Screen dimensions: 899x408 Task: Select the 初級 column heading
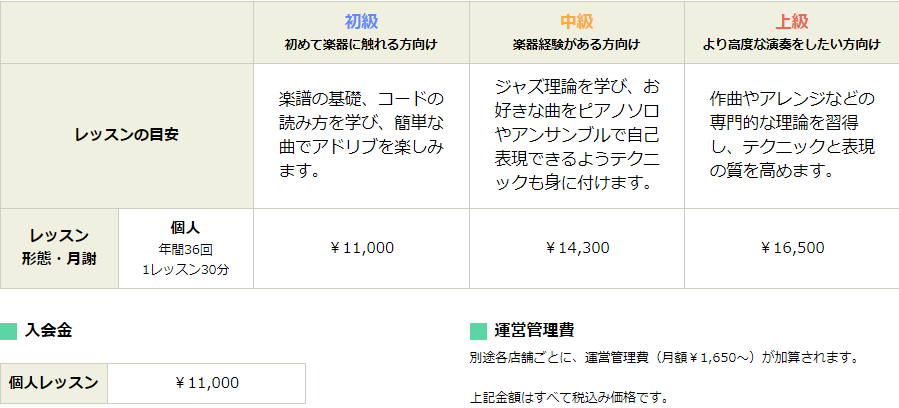[x=361, y=22]
